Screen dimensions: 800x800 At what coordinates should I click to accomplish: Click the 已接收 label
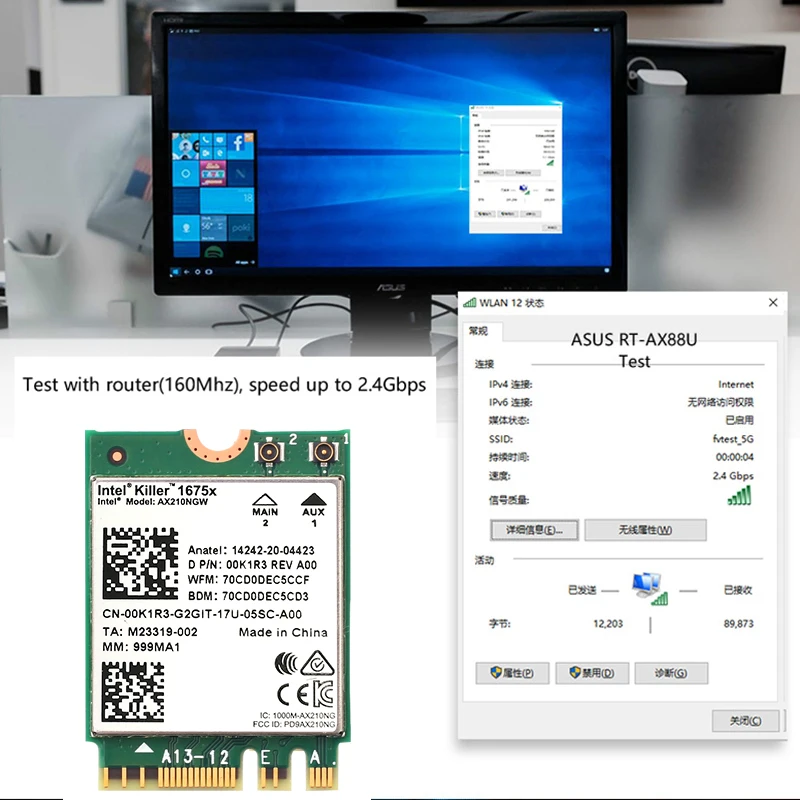tap(738, 590)
